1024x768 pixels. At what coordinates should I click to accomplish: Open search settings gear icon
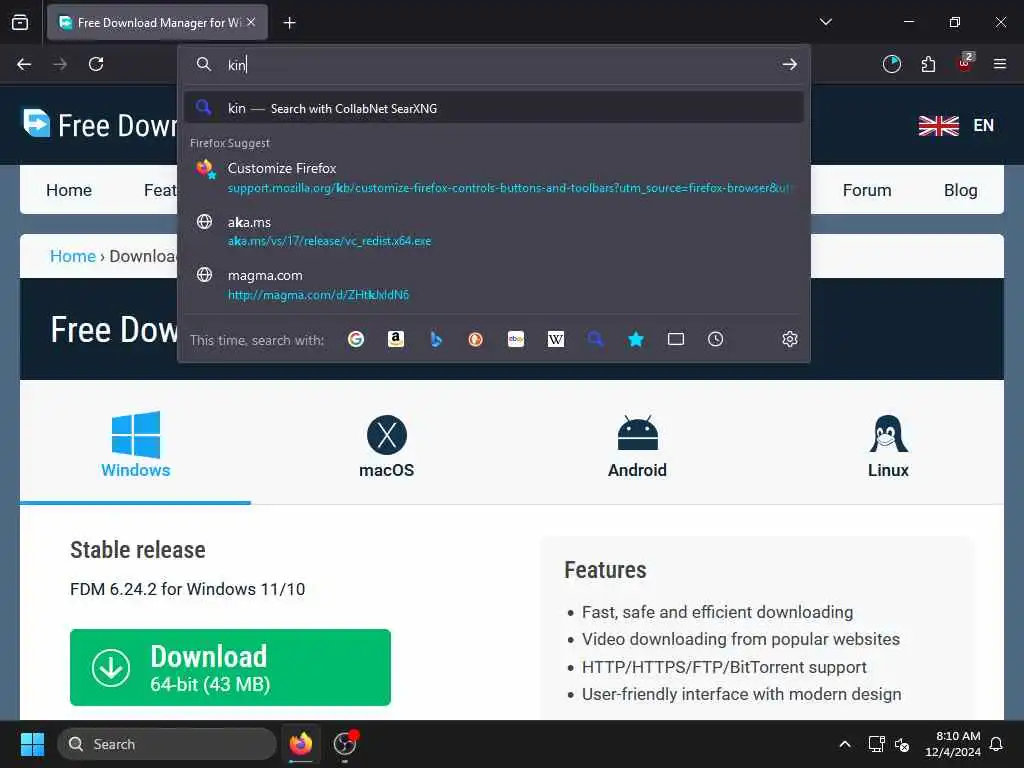coord(790,339)
